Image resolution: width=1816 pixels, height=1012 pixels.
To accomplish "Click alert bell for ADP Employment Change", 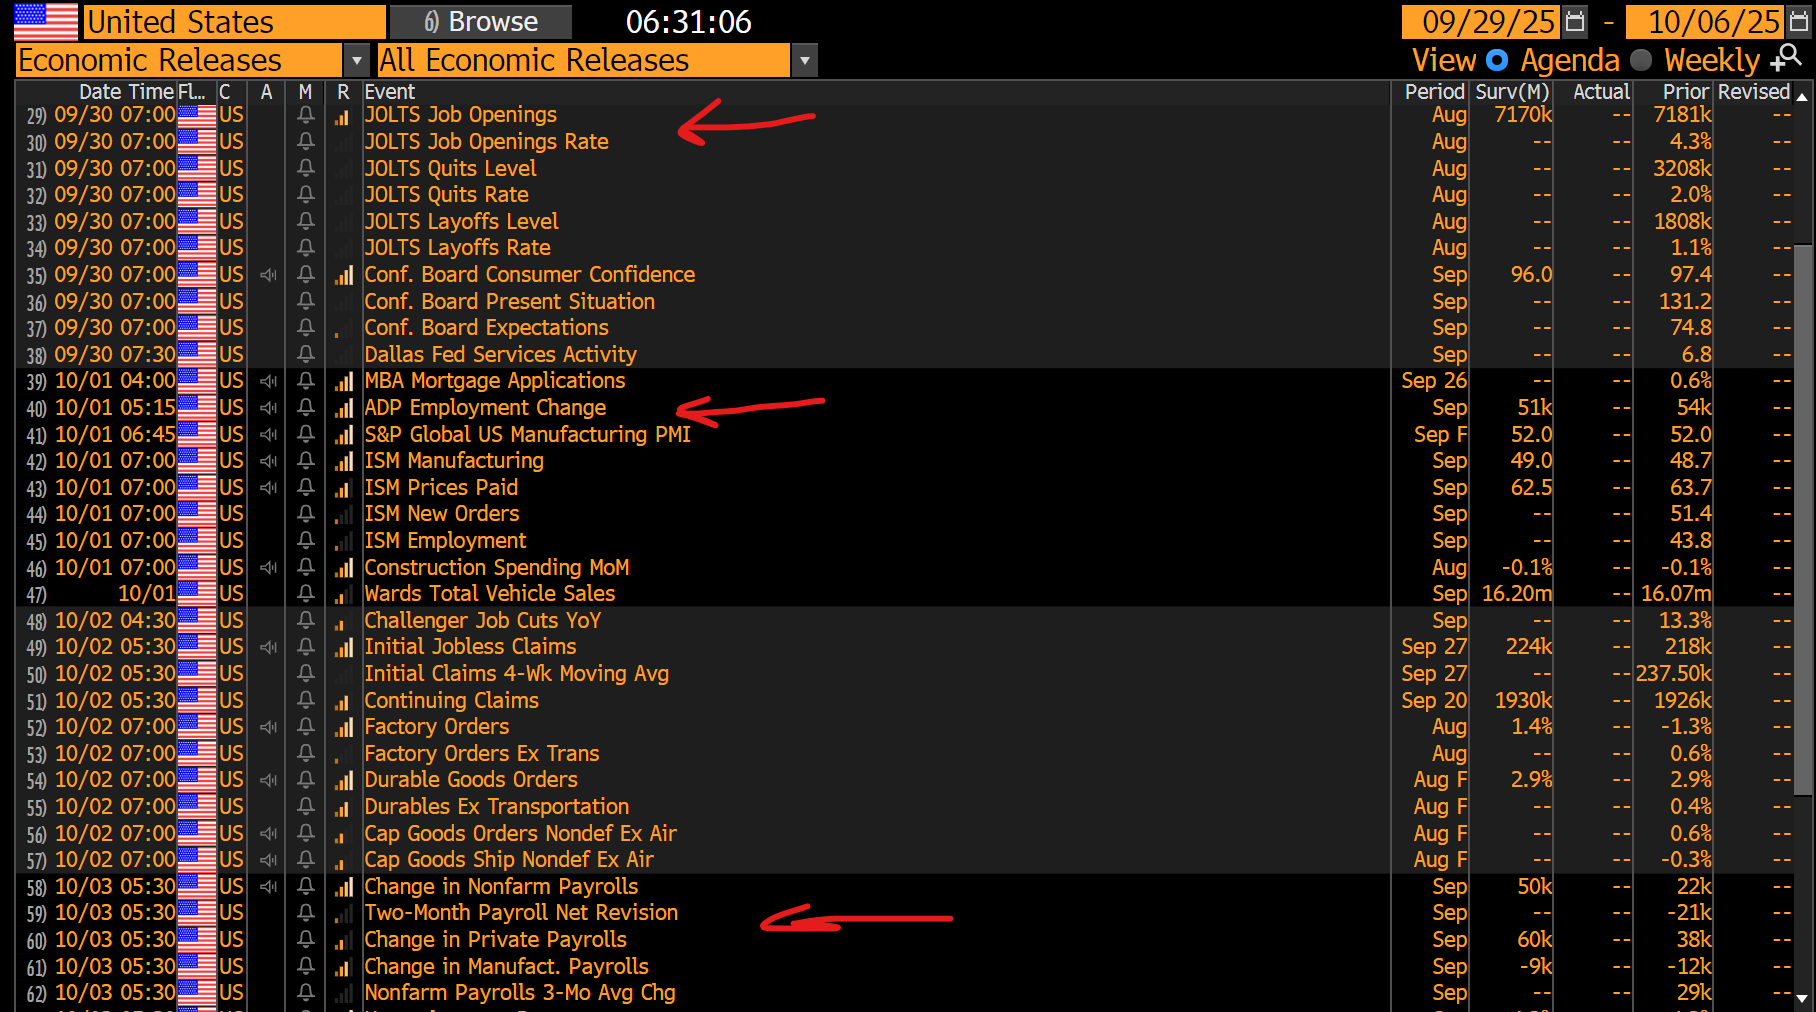I will click(306, 408).
